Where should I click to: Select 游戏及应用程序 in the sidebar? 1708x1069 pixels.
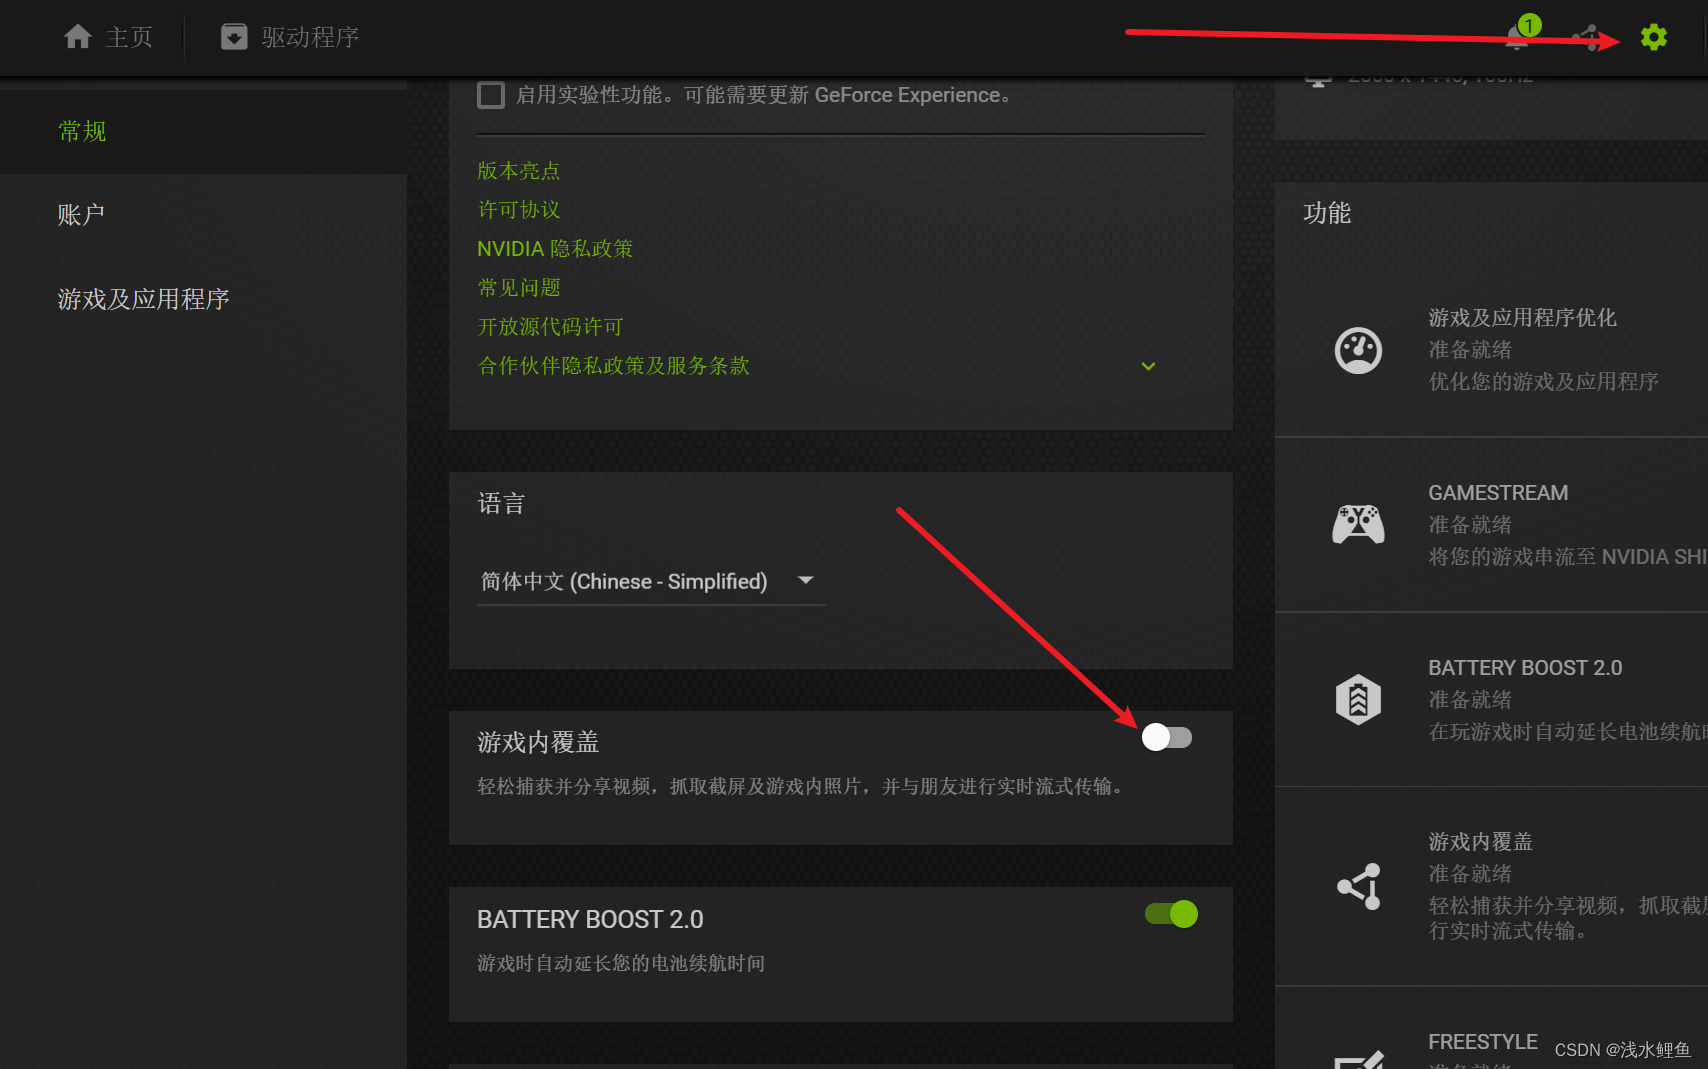[x=203, y=299]
